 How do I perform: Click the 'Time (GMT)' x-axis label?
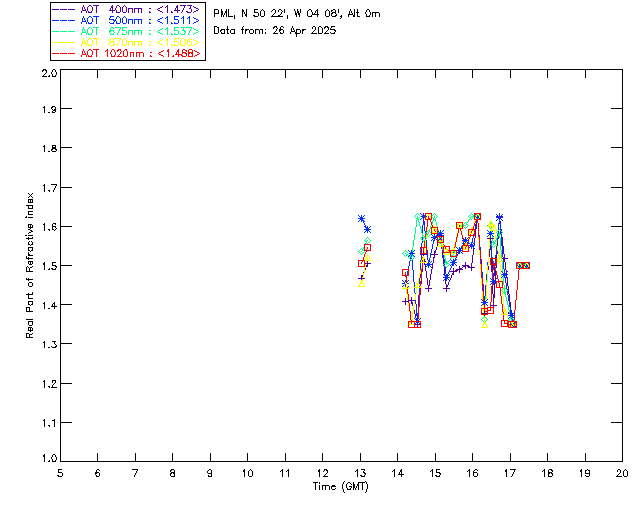[x=341, y=486]
